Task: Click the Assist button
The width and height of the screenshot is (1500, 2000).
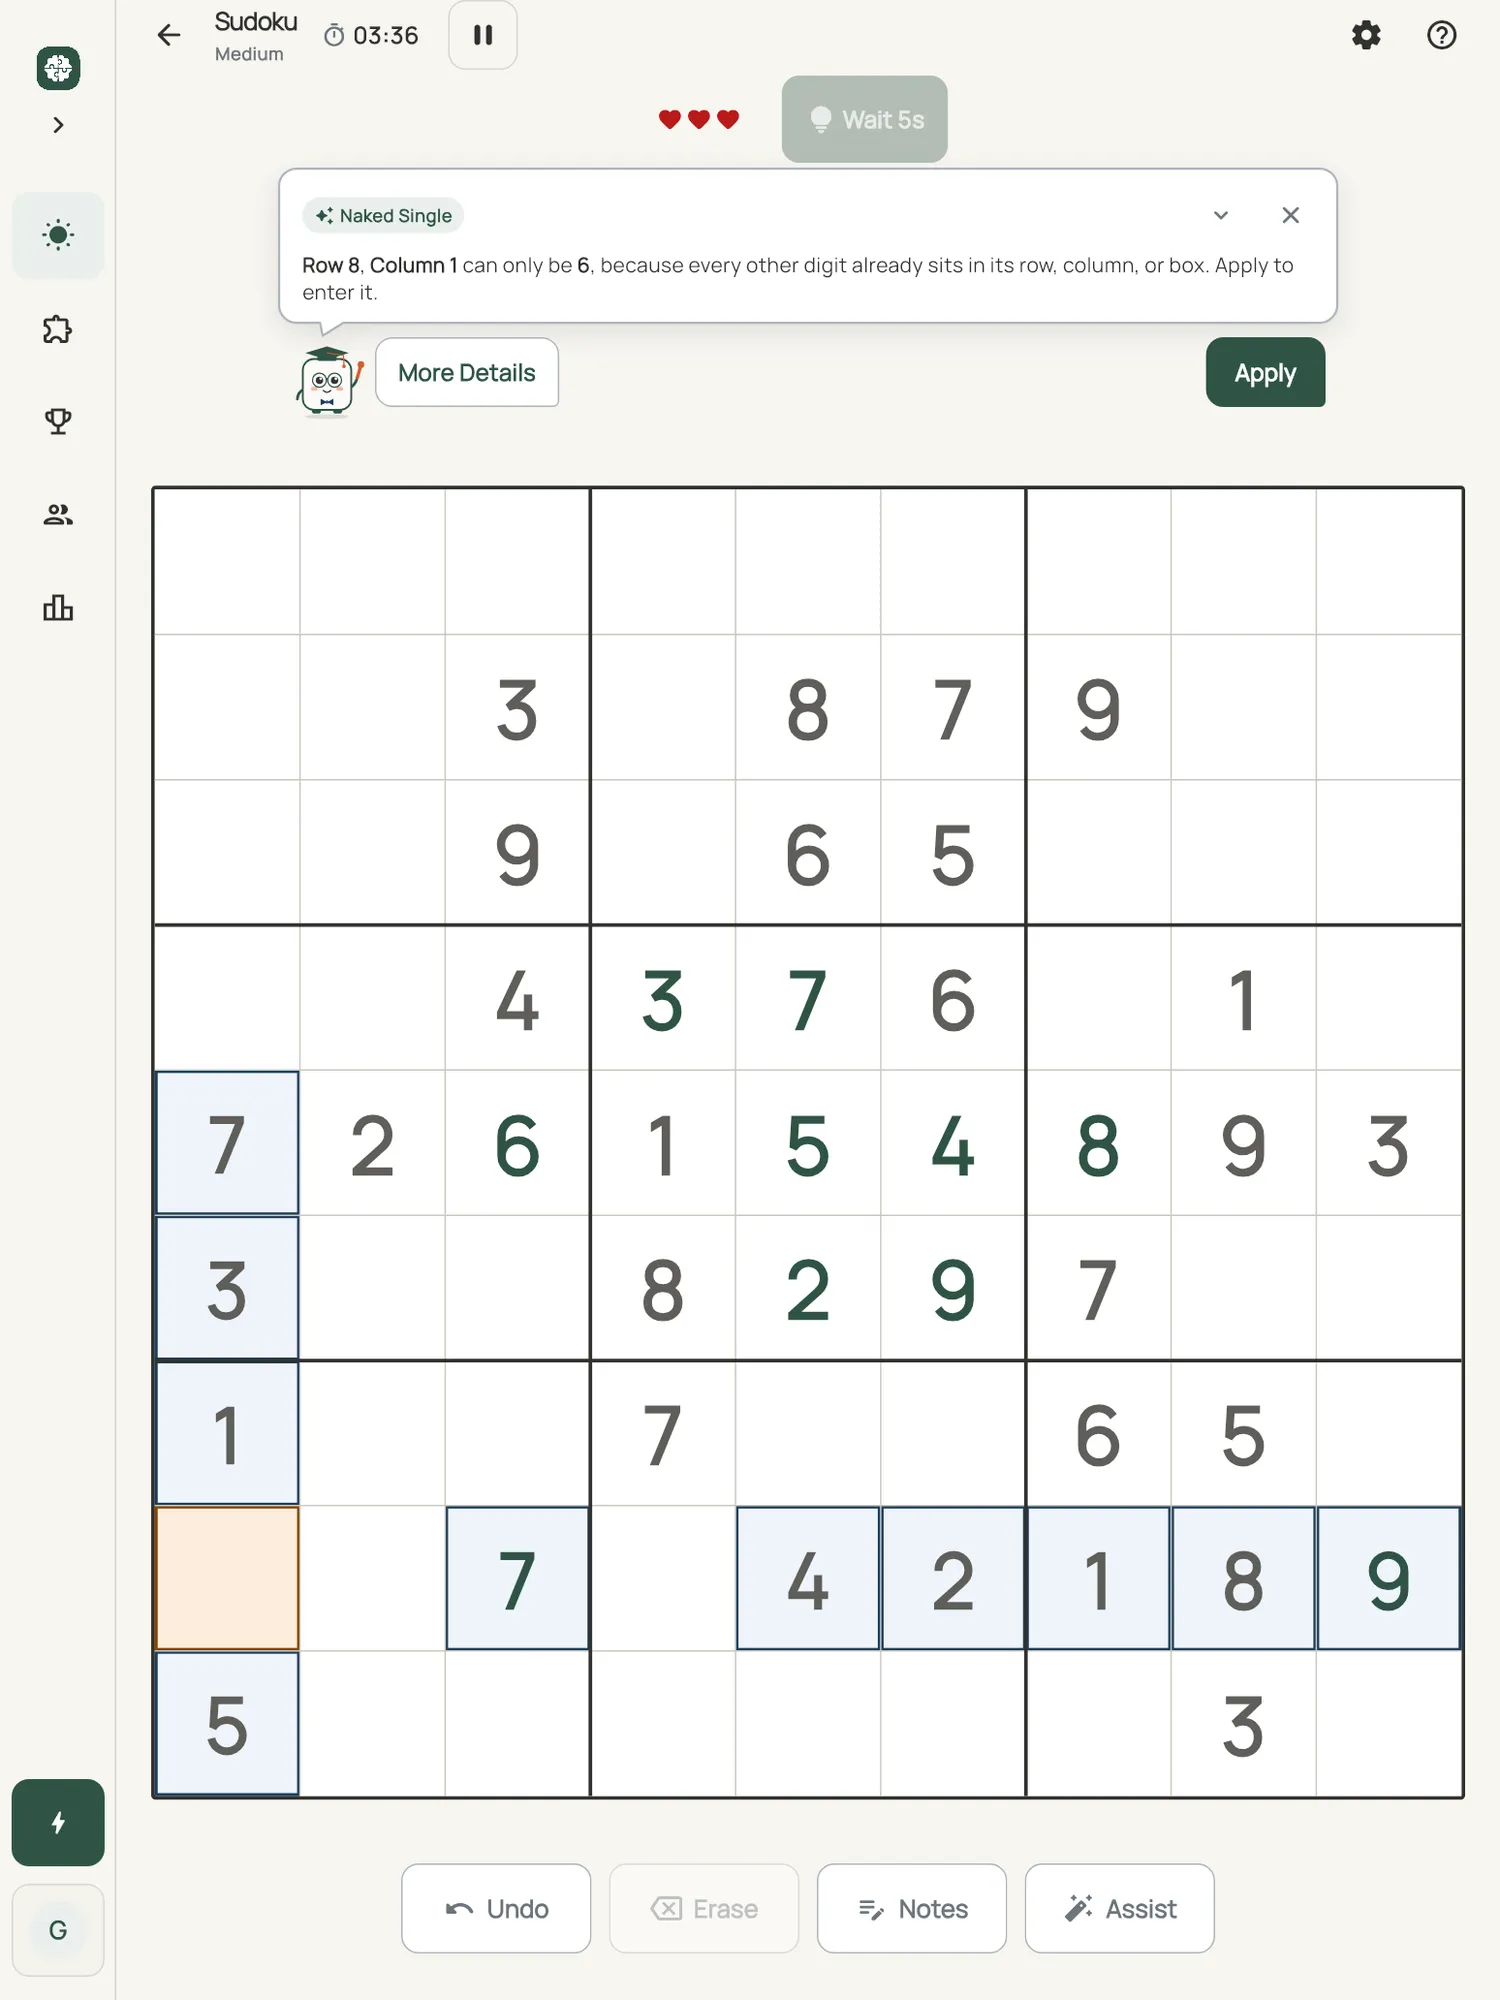Action: (x=1120, y=1908)
